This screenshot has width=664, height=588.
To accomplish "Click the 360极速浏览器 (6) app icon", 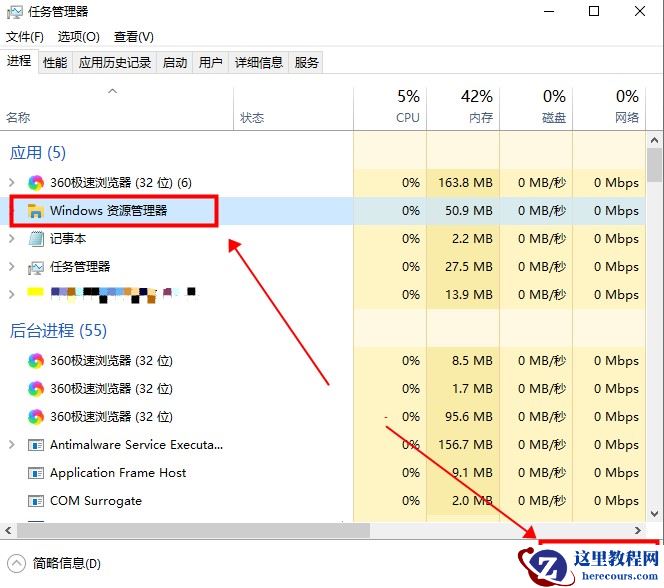I will click(x=36, y=183).
